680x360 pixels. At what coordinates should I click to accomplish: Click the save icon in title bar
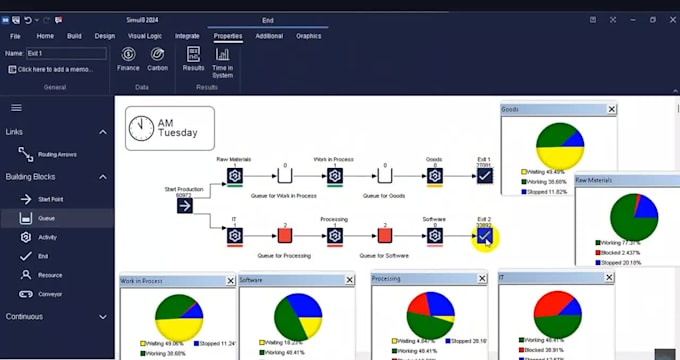pos(16,20)
